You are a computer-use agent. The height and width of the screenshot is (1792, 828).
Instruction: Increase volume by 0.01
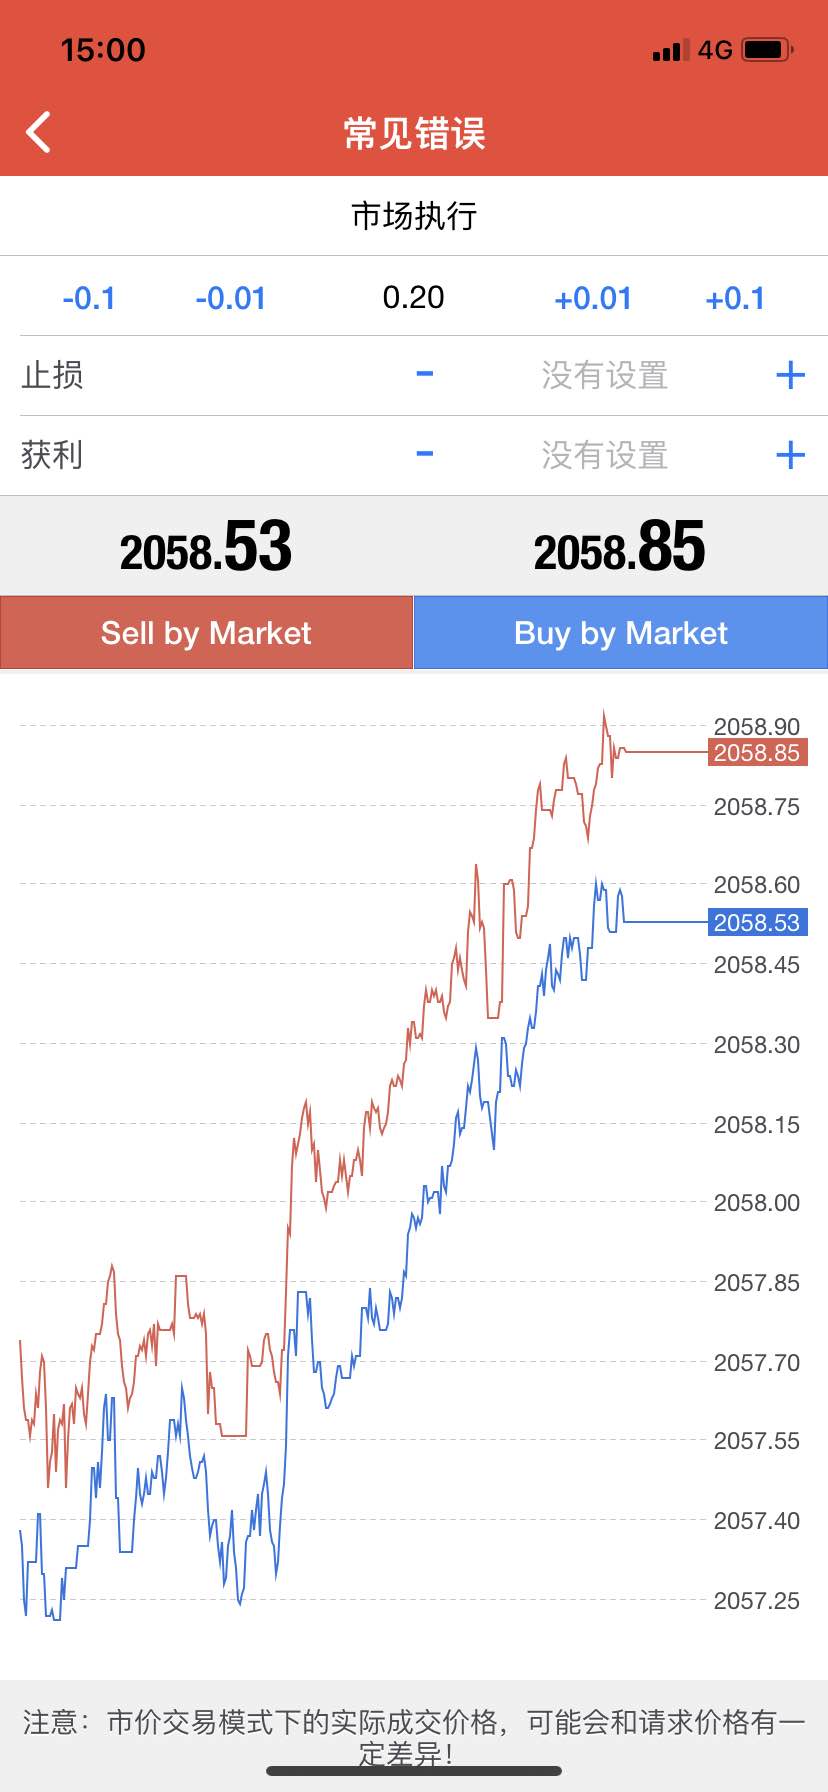(x=593, y=298)
